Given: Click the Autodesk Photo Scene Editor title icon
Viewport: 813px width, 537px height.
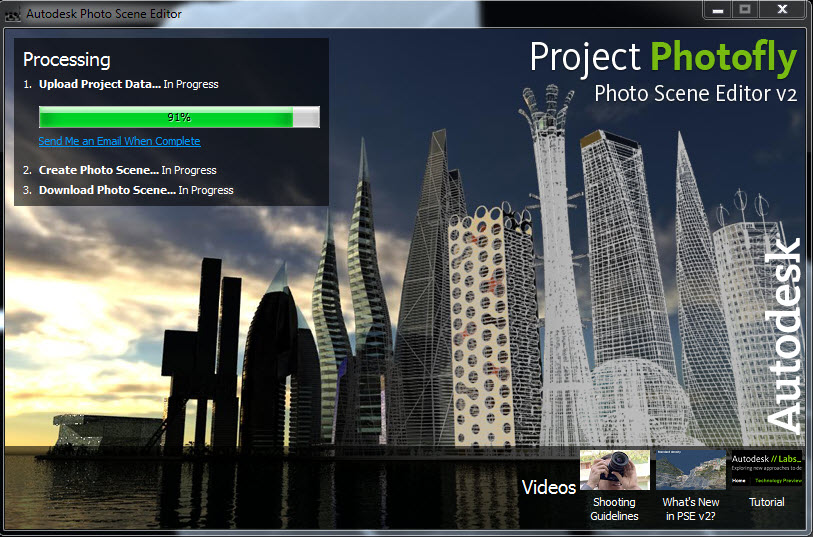Looking at the screenshot, I should (12, 14).
